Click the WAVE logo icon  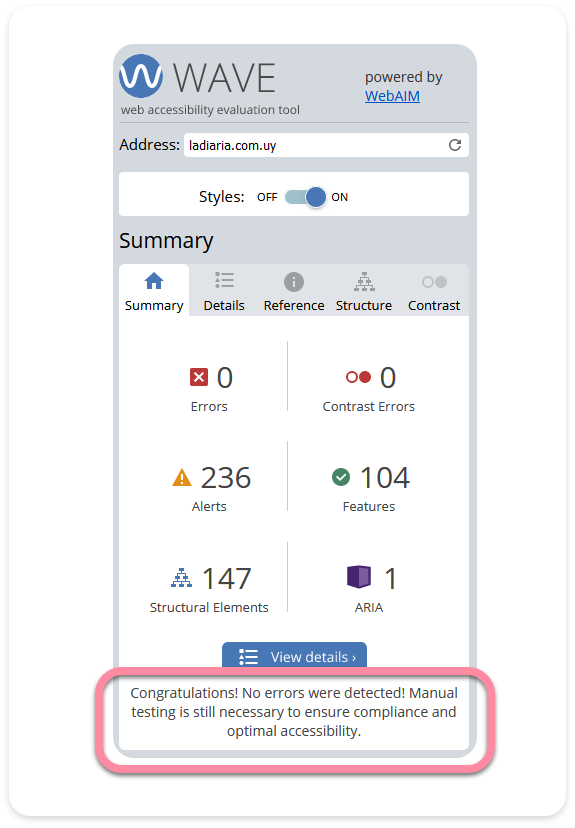click(141, 76)
